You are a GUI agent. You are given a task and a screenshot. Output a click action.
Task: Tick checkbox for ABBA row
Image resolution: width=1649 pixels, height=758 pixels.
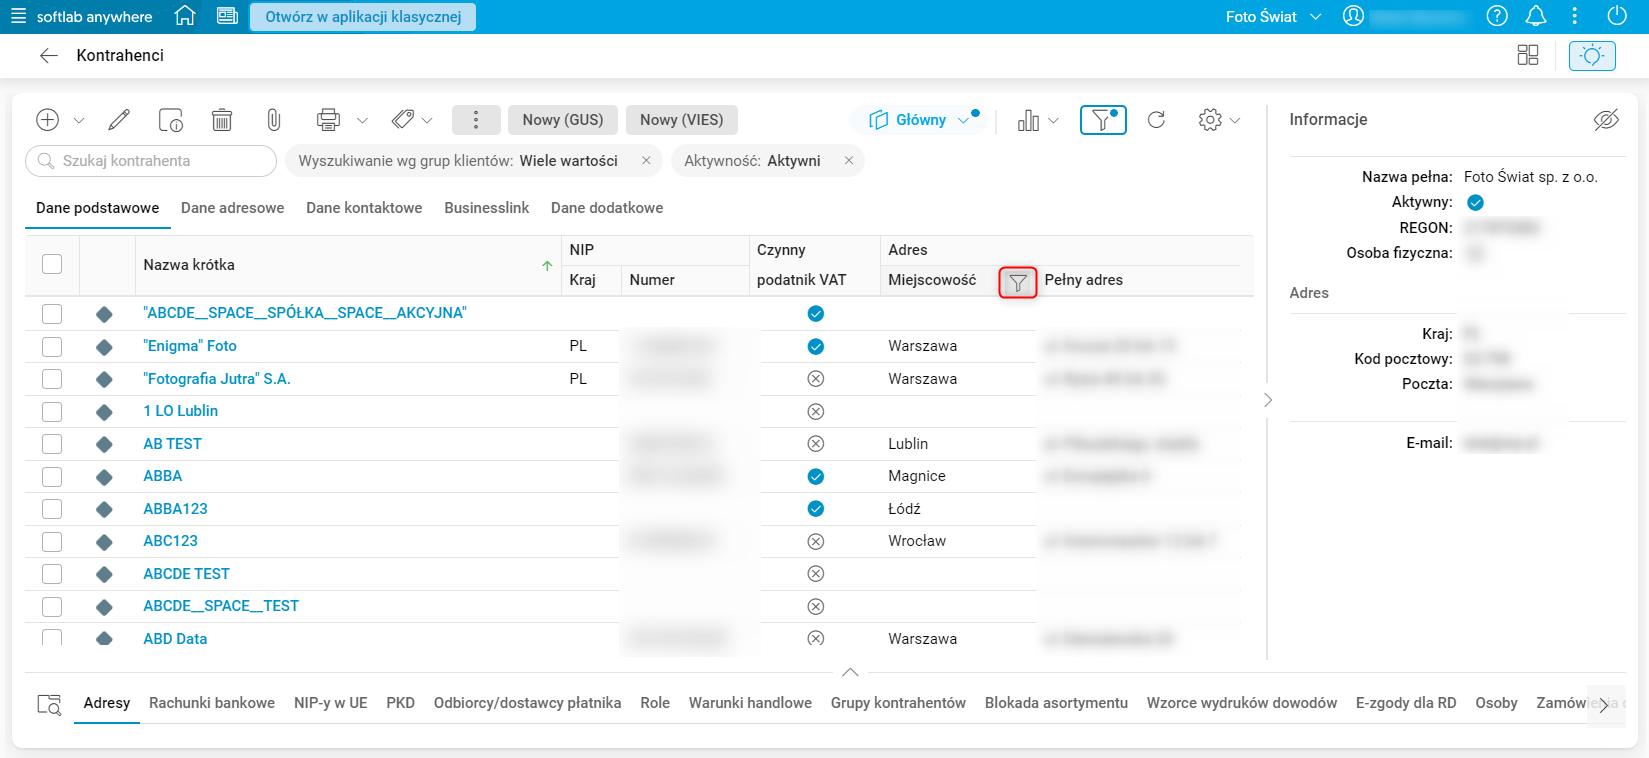(x=52, y=476)
